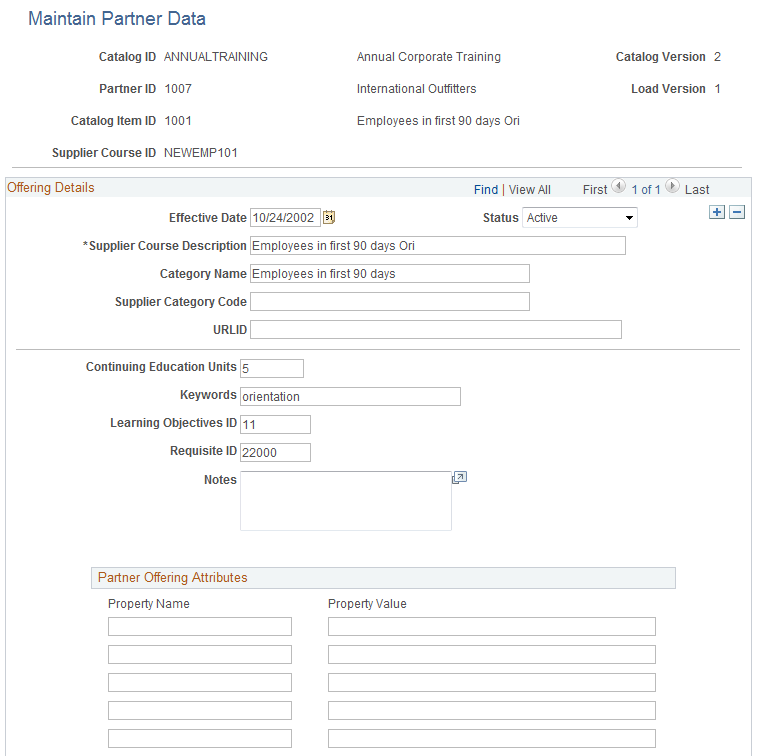Click the Maintain Partner Data page title
This screenshot has height=756, width=774.
[117, 19]
